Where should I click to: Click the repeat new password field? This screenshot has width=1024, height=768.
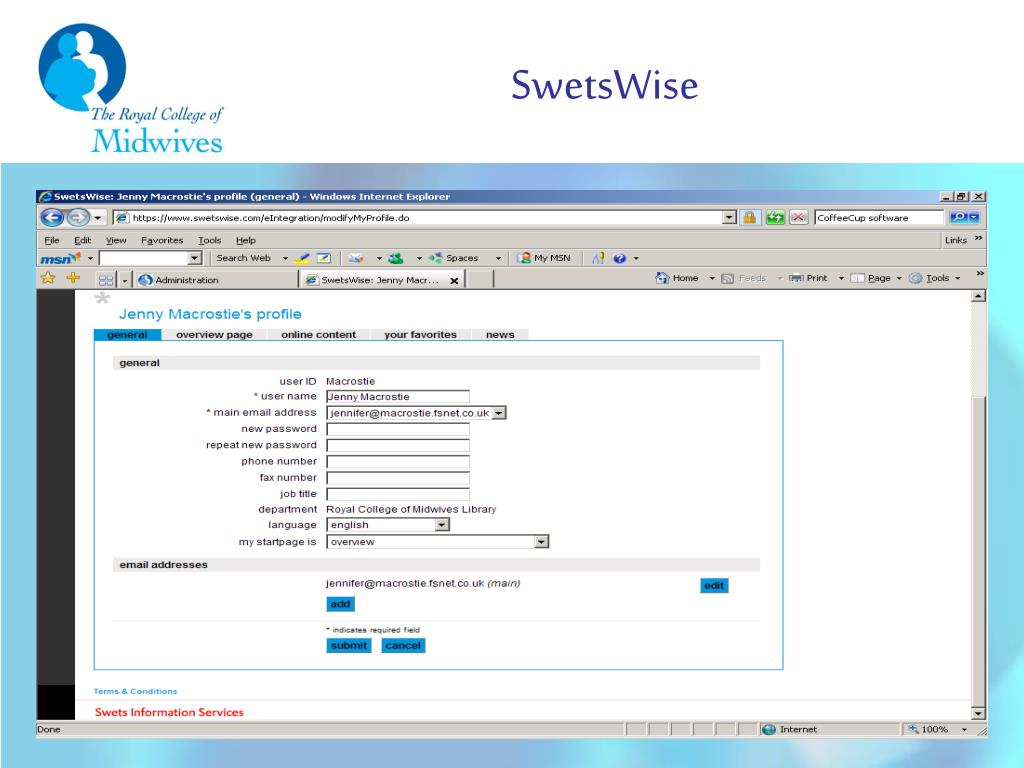click(398, 445)
